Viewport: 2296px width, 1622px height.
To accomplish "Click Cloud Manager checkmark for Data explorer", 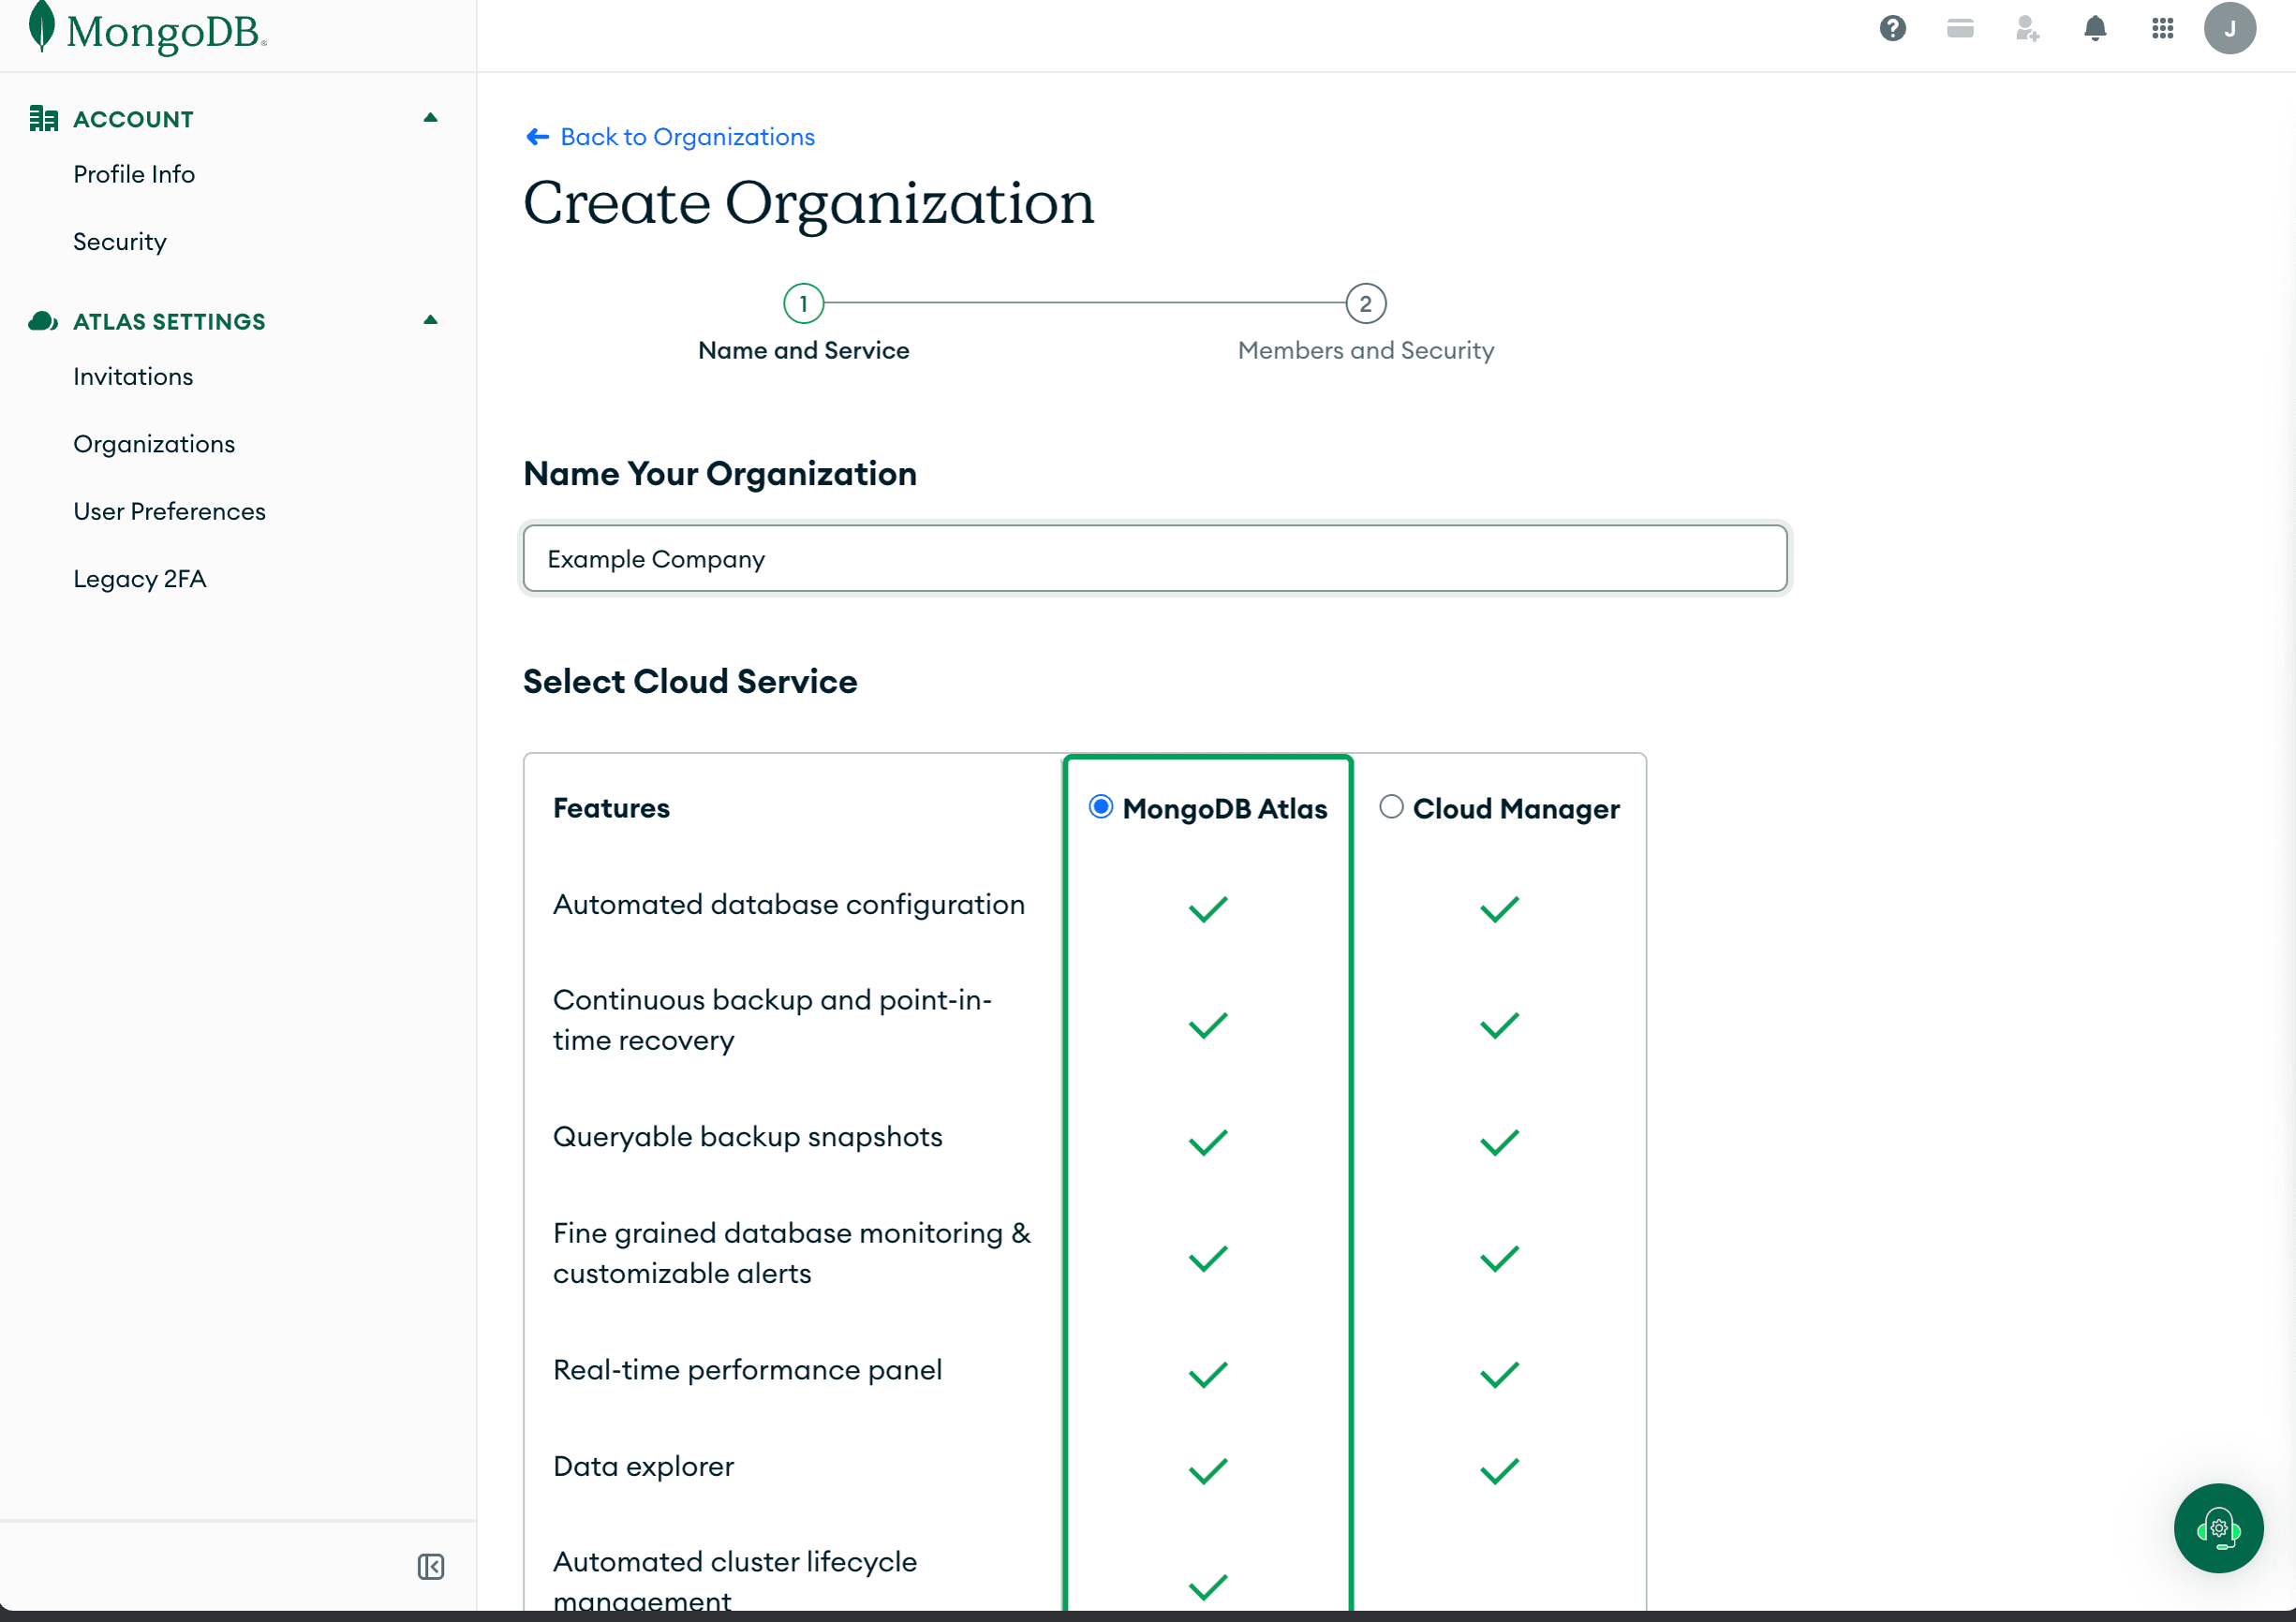I will (1499, 1471).
